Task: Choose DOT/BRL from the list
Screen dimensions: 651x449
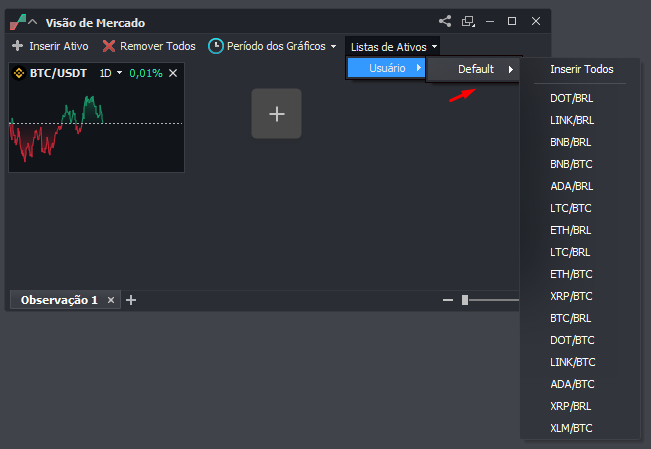Action: [x=572, y=98]
